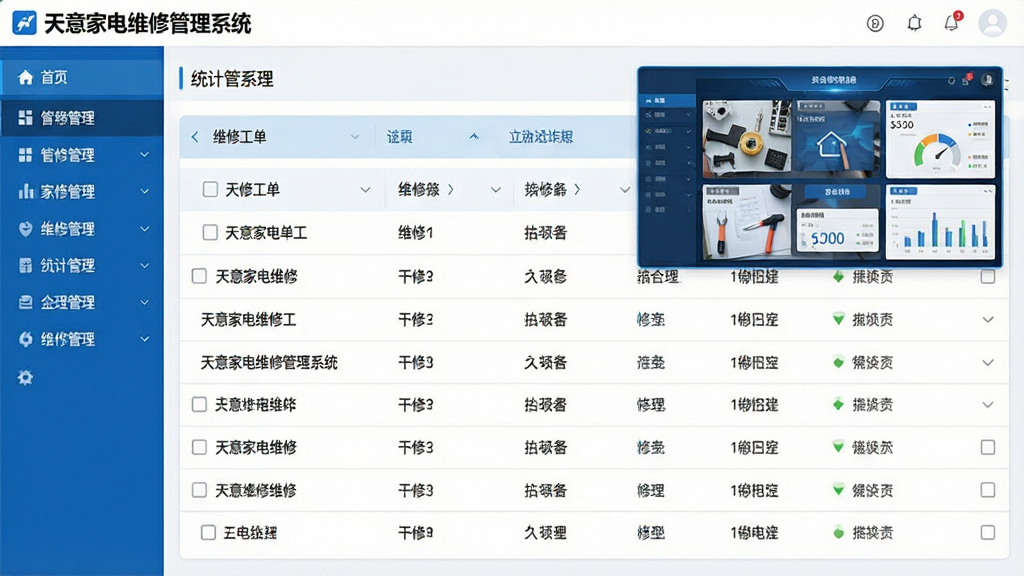
Task: Open the settings gear in the sidebar
Action: click(x=25, y=377)
